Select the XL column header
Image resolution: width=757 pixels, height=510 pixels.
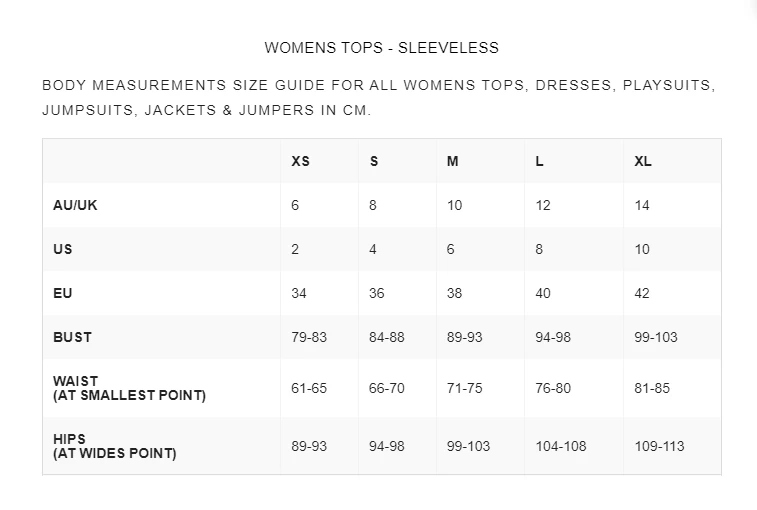click(643, 161)
